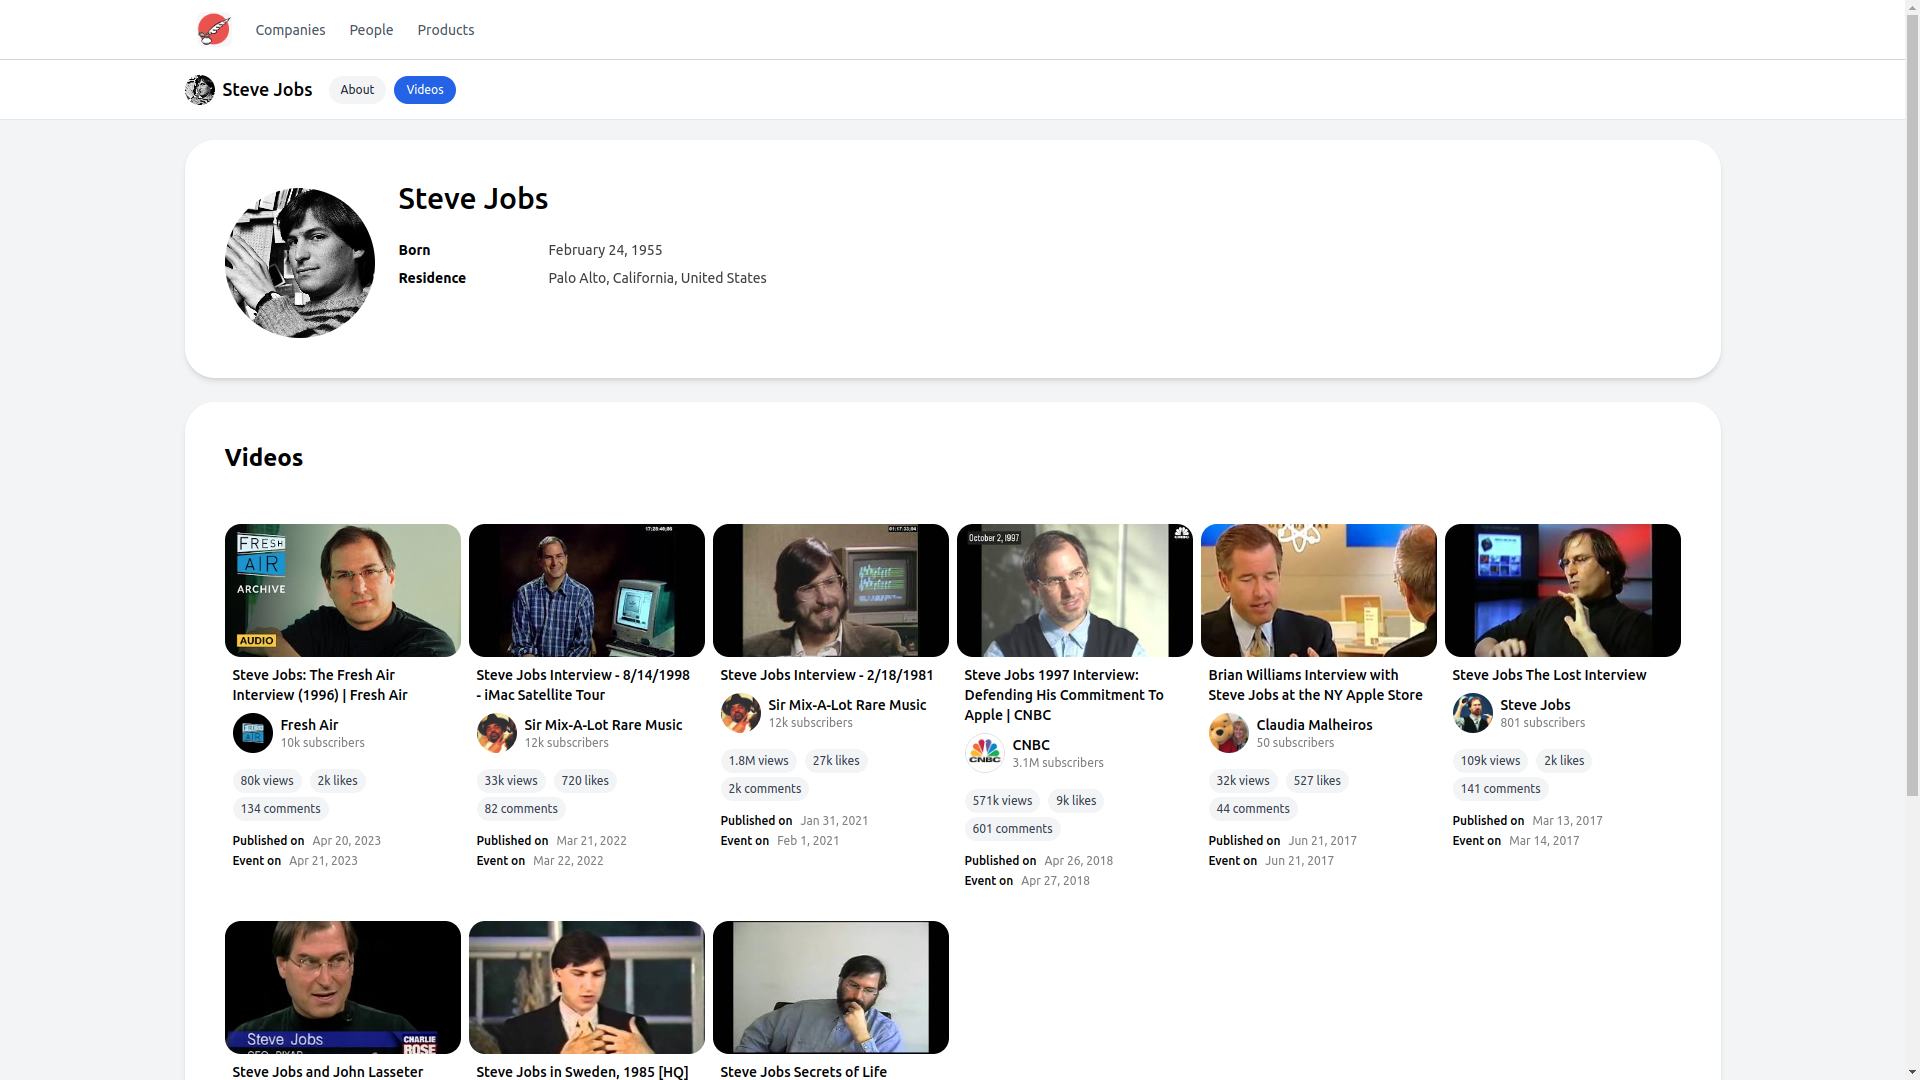Image resolution: width=1920 pixels, height=1080 pixels.
Task: Click the '571k views' badge
Action: click(1002, 801)
